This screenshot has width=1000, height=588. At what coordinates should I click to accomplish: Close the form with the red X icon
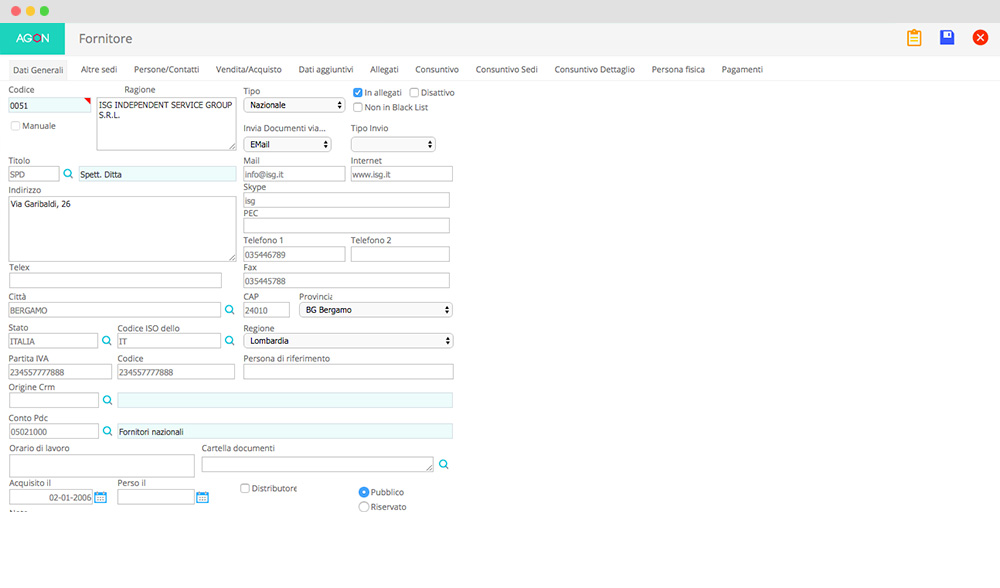[980, 38]
